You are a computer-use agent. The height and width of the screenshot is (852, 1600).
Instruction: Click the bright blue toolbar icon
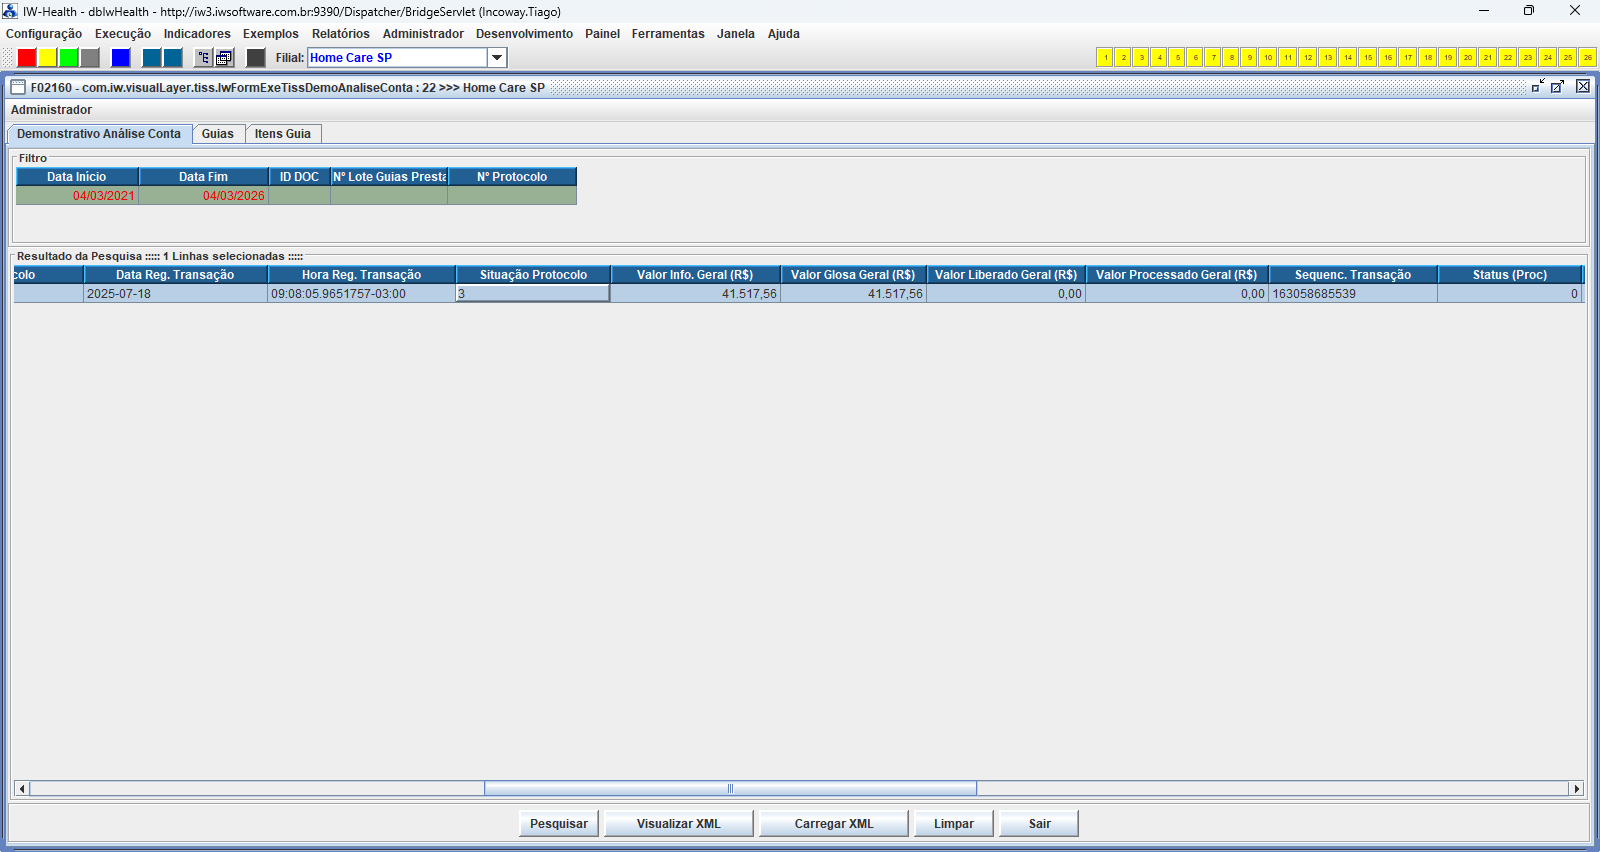click(121, 58)
